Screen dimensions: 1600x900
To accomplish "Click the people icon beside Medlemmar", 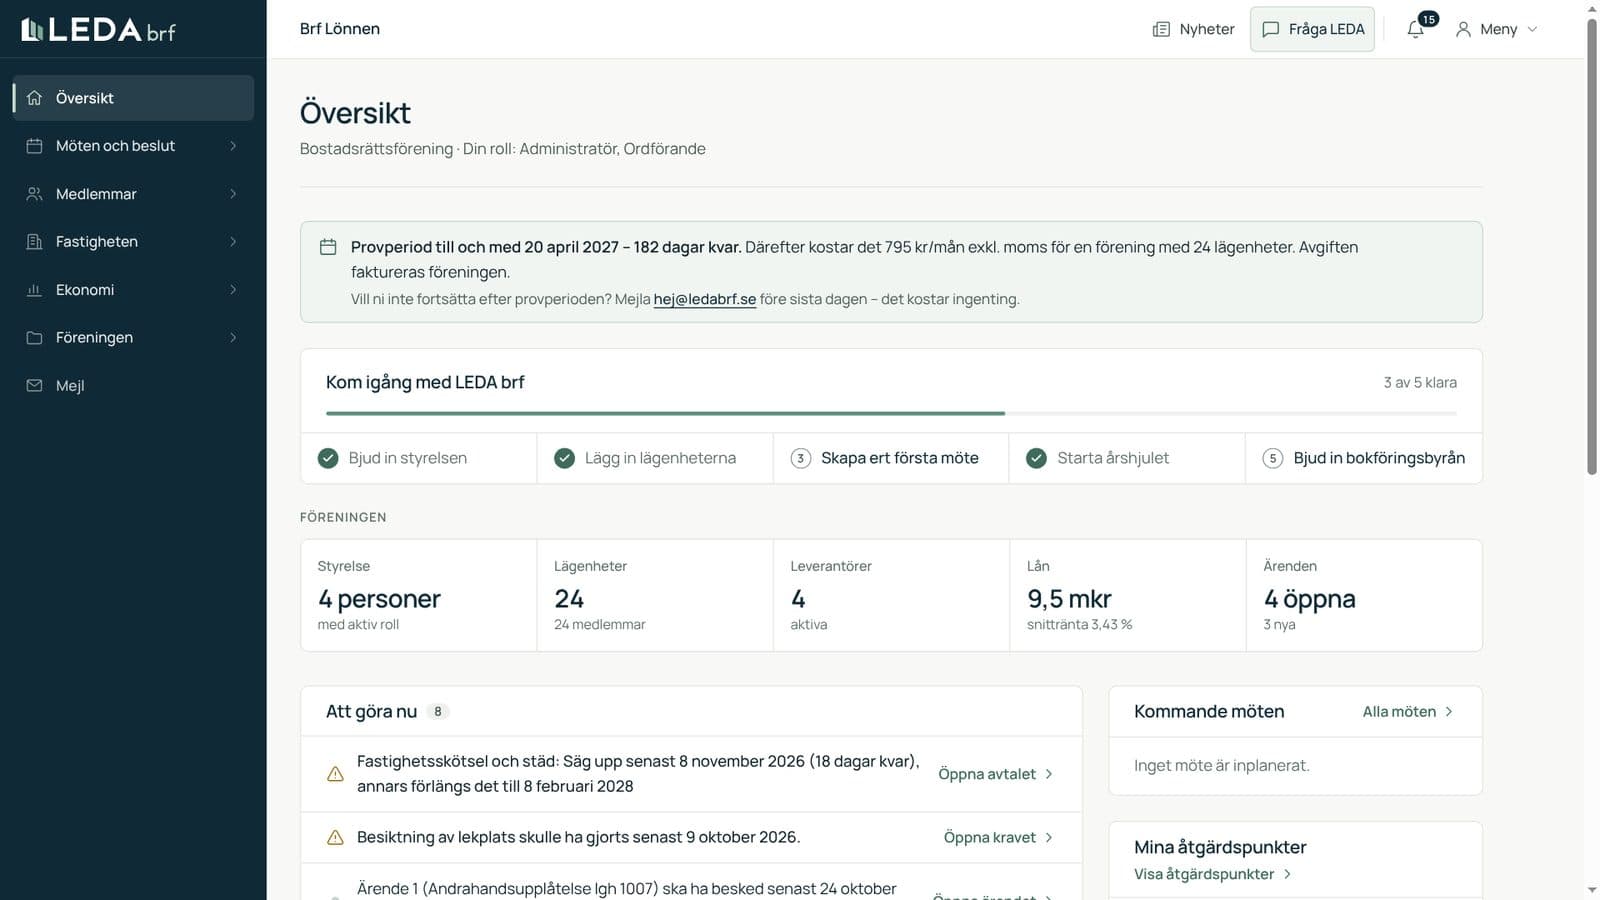I will pos(34,194).
